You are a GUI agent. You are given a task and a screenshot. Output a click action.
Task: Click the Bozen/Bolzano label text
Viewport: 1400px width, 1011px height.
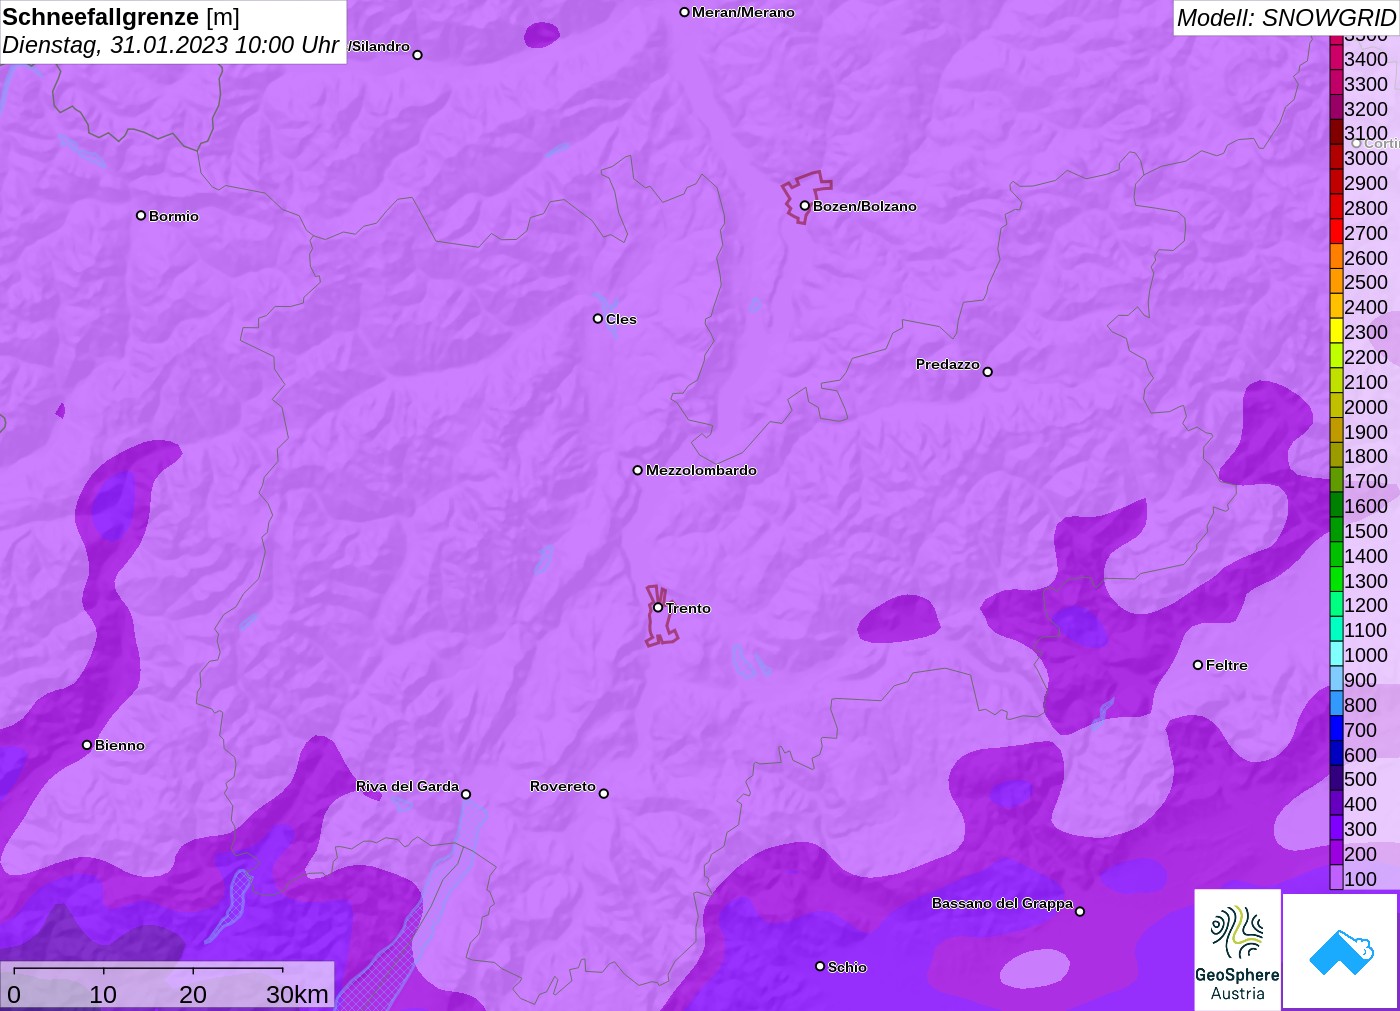[x=865, y=206]
